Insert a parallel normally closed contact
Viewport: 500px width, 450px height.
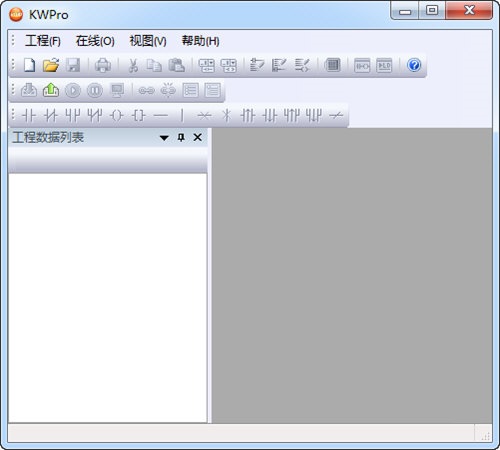click(95, 115)
